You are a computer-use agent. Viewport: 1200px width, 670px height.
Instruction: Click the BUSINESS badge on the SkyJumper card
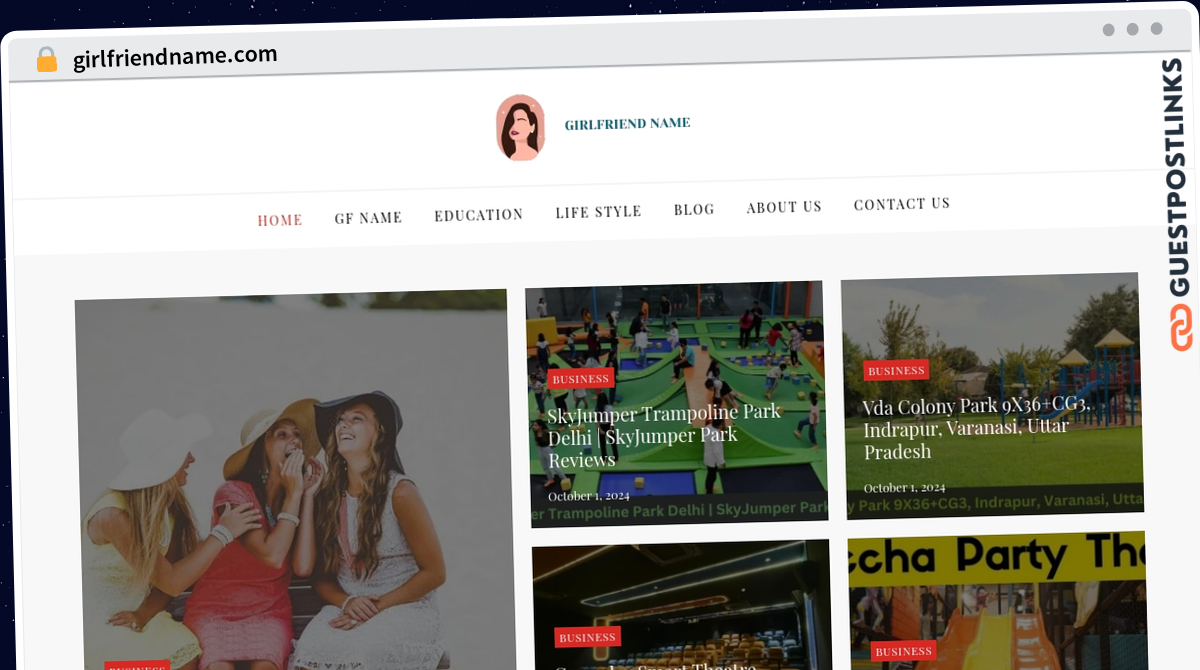pyautogui.click(x=581, y=379)
